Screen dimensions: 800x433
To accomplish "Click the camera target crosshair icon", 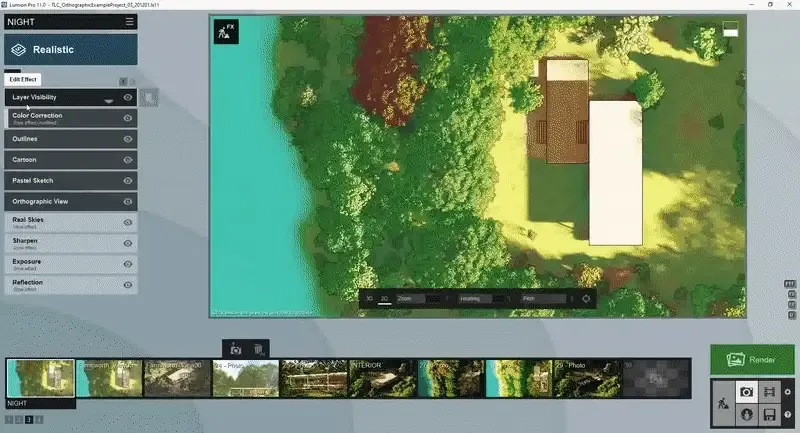I will pyautogui.click(x=586, y=299).
